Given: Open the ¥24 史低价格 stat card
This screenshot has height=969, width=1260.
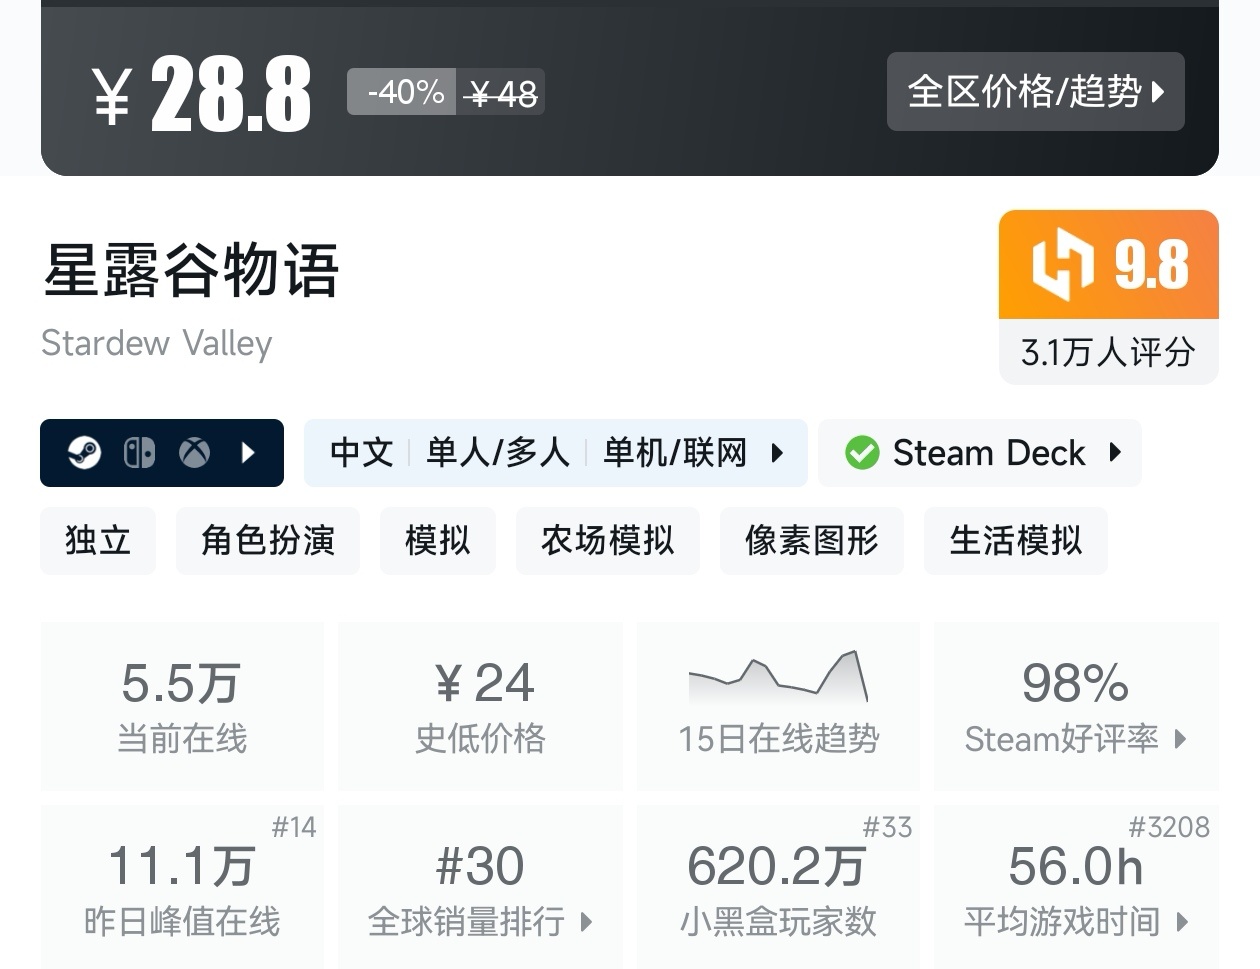Looking at the screenshot, I should click(x=480, y=707).
